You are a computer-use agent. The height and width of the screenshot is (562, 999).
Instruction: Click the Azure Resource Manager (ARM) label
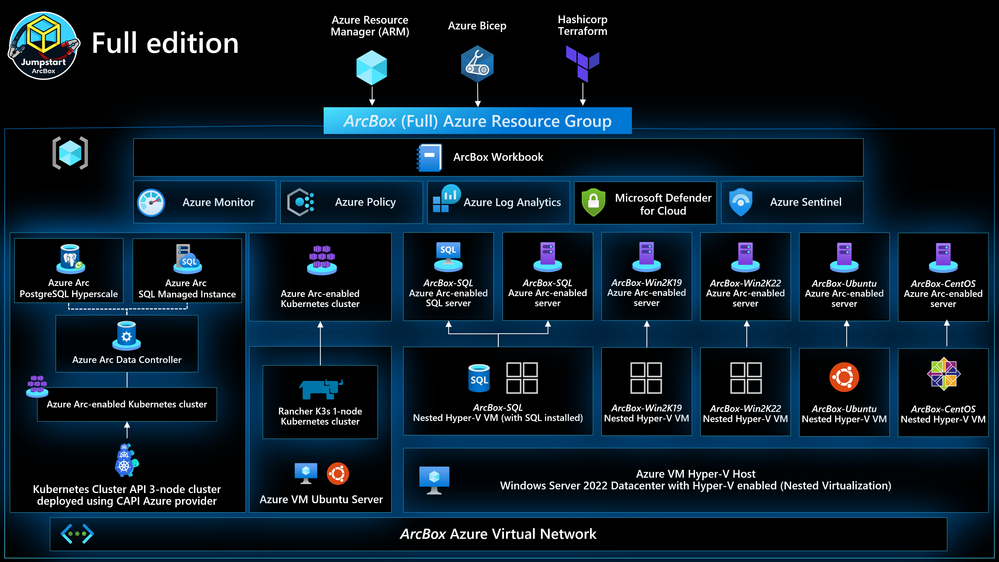(370, 25)
